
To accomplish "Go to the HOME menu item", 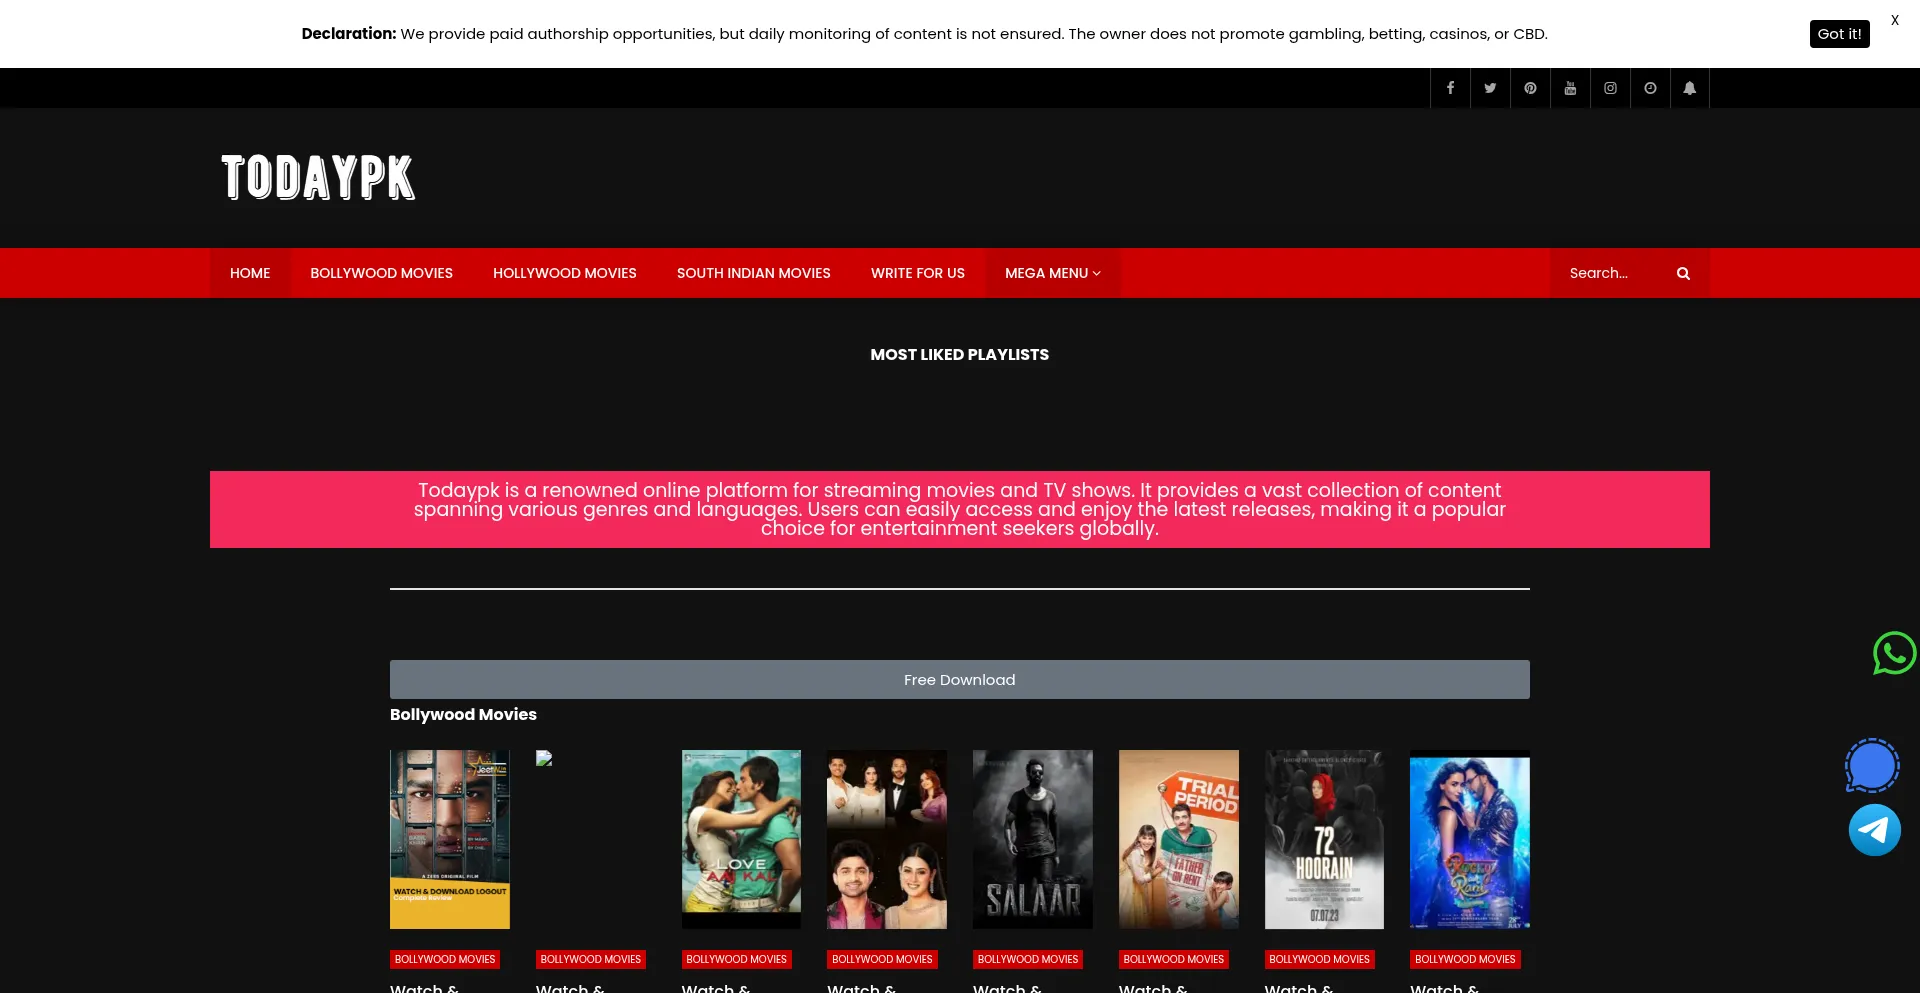I will (250, 273).
